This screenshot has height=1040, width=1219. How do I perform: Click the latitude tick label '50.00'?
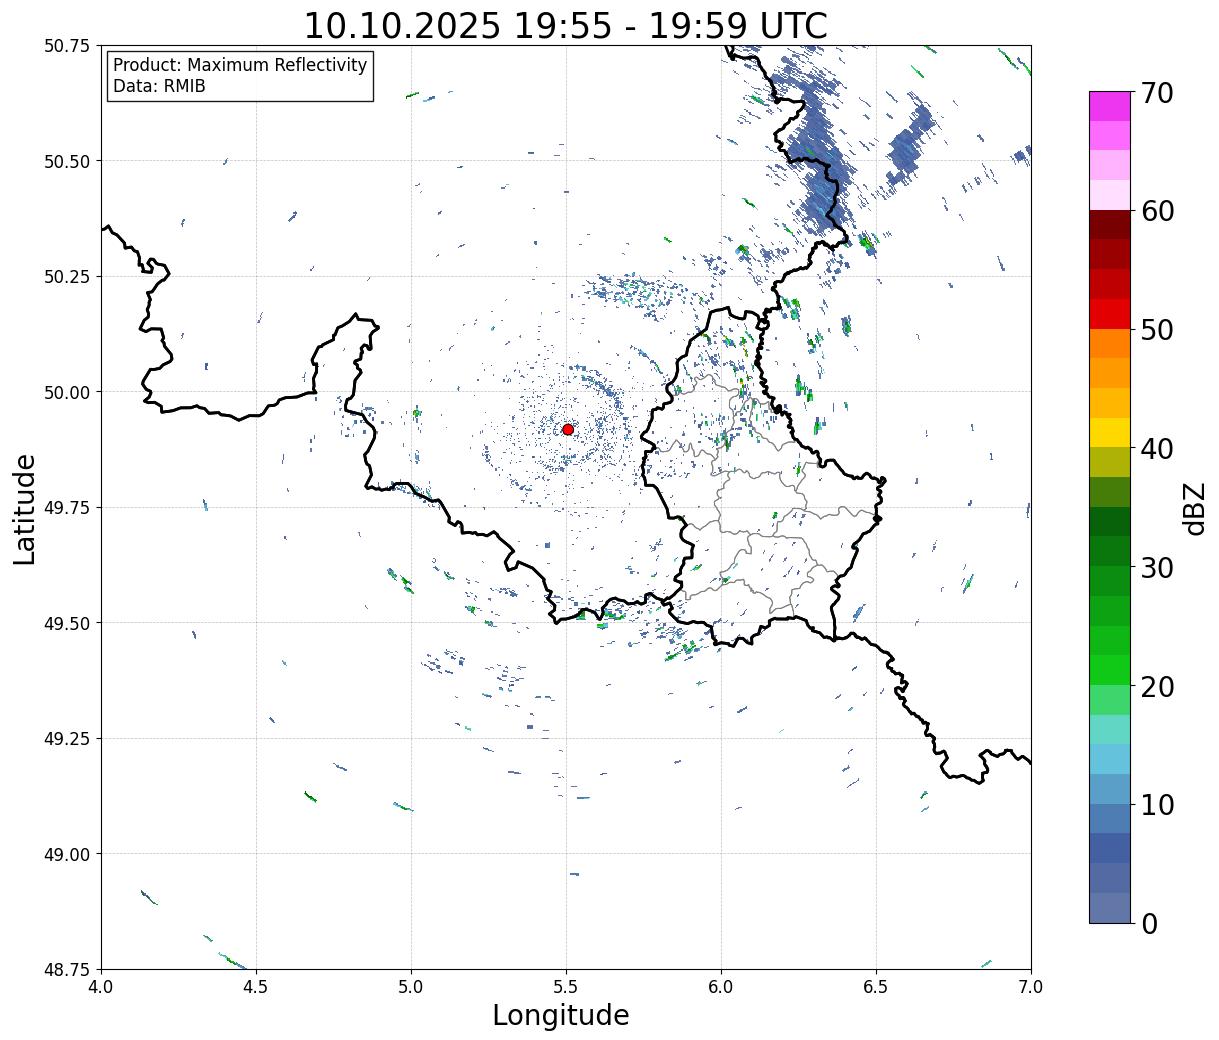point(67,392)
